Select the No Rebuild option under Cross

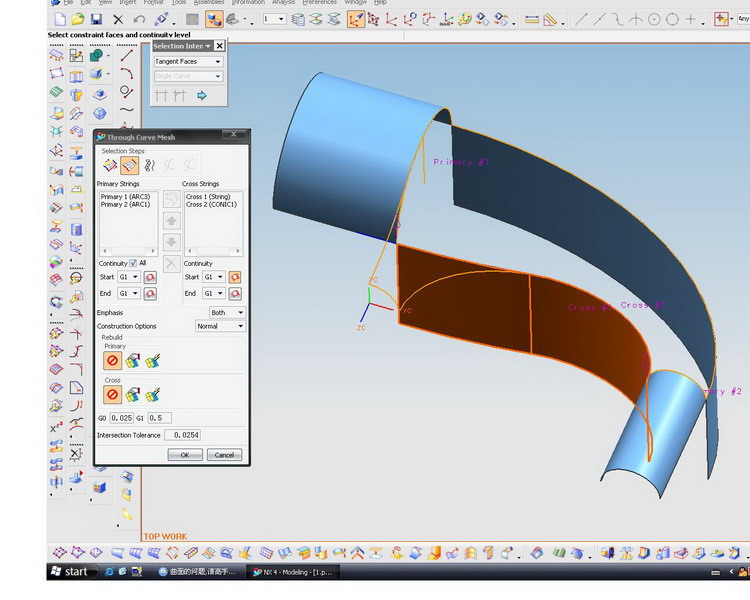coord(113,394)
